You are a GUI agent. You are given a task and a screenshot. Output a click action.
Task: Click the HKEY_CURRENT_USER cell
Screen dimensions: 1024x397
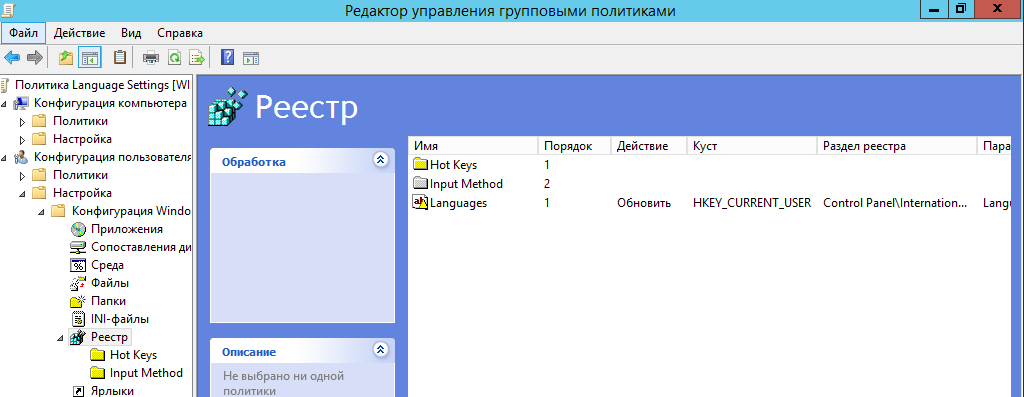(x=752, y=203)
